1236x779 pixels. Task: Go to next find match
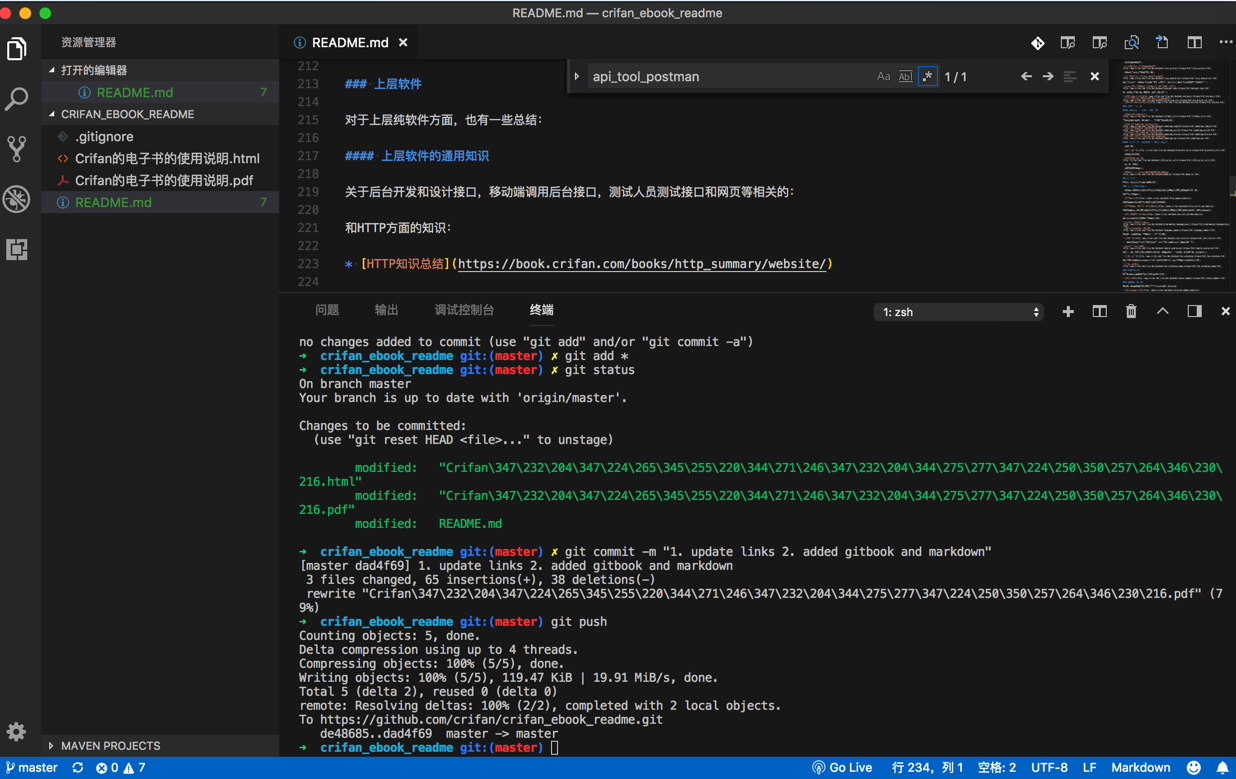click(1048, 76)
